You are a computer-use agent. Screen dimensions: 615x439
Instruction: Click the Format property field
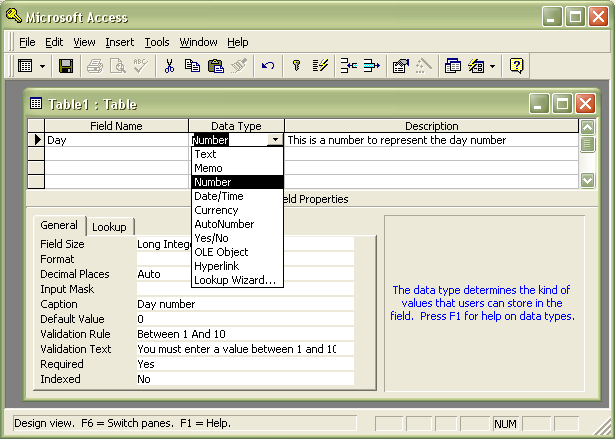coord(245,259)
